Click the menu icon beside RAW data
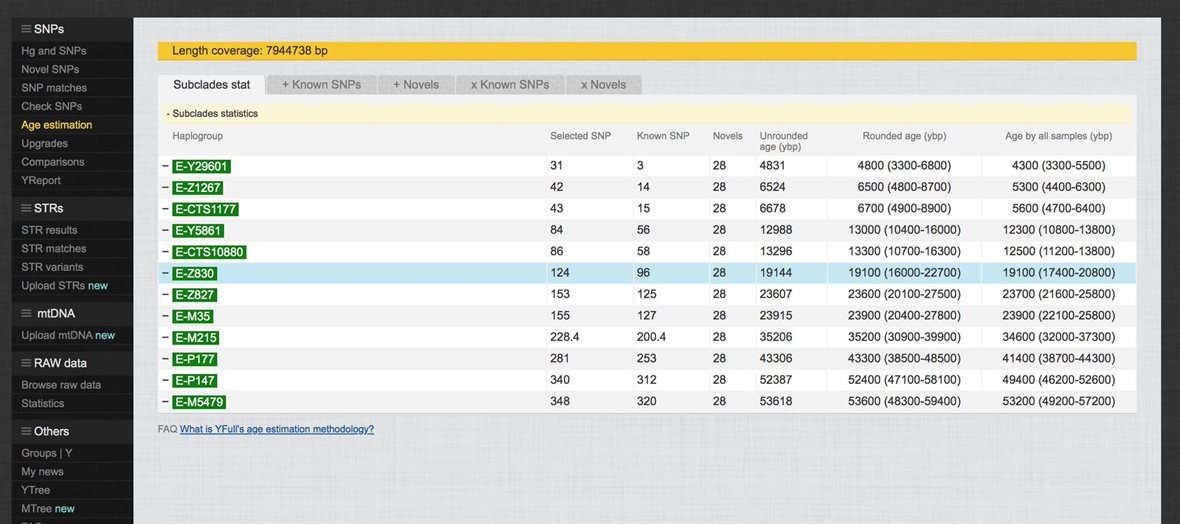The image size is (1180, 524). pos(27,363)
